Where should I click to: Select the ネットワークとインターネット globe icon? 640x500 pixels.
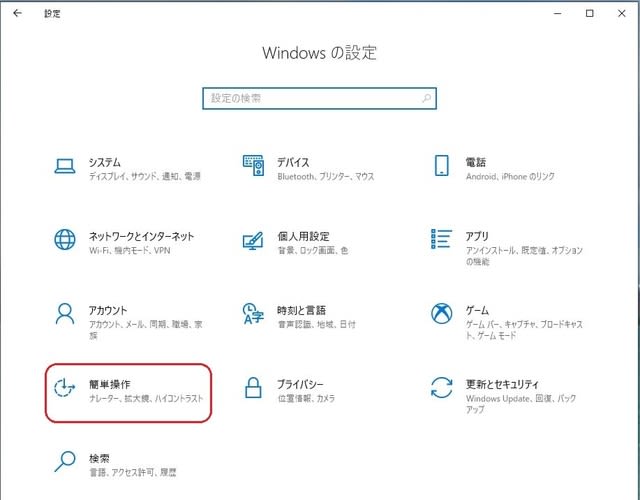pos(65,239)
